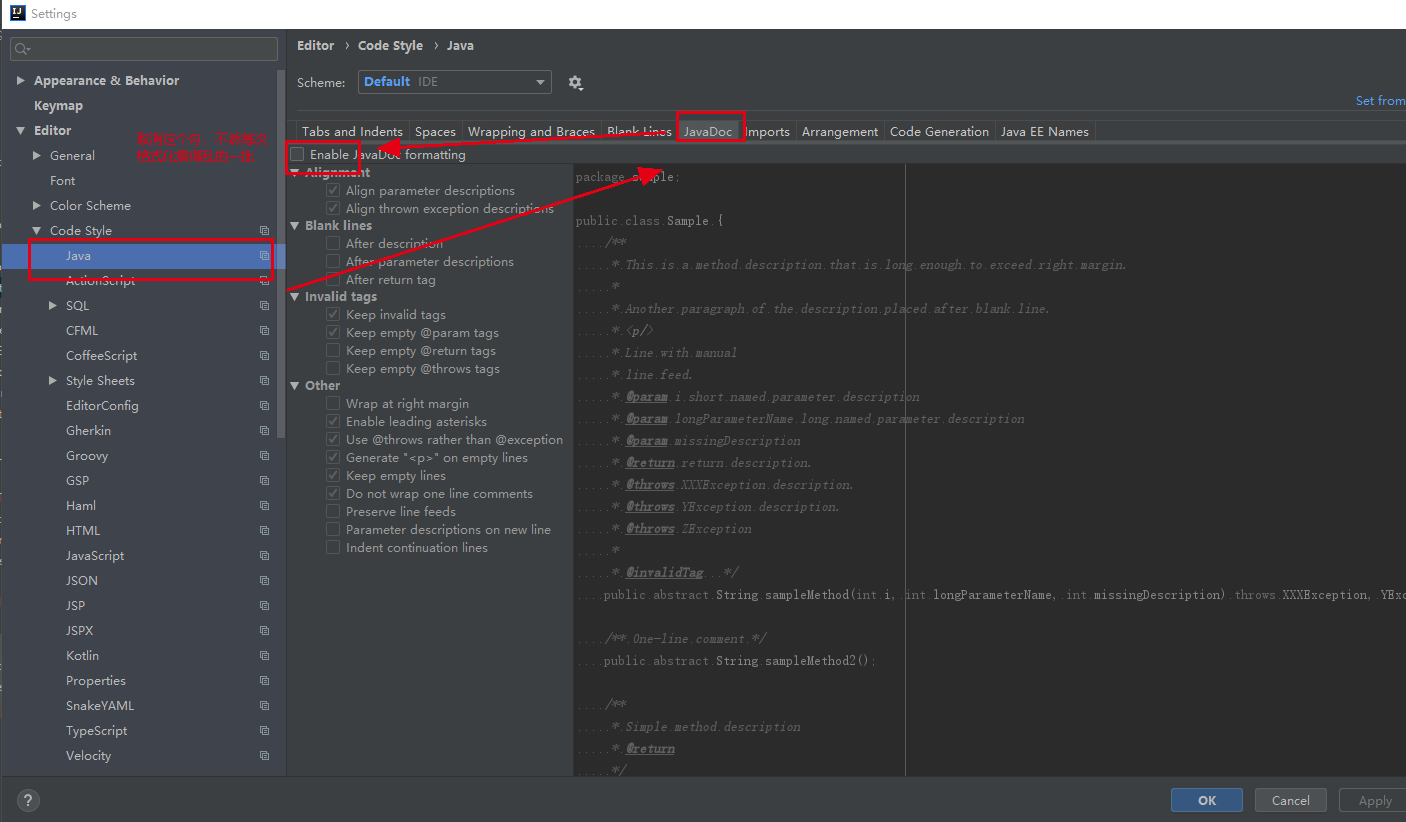Viewport: 1406px width, 822px height.
Task: Click the copy icon beside JSP
Action: tap(264, 606)
